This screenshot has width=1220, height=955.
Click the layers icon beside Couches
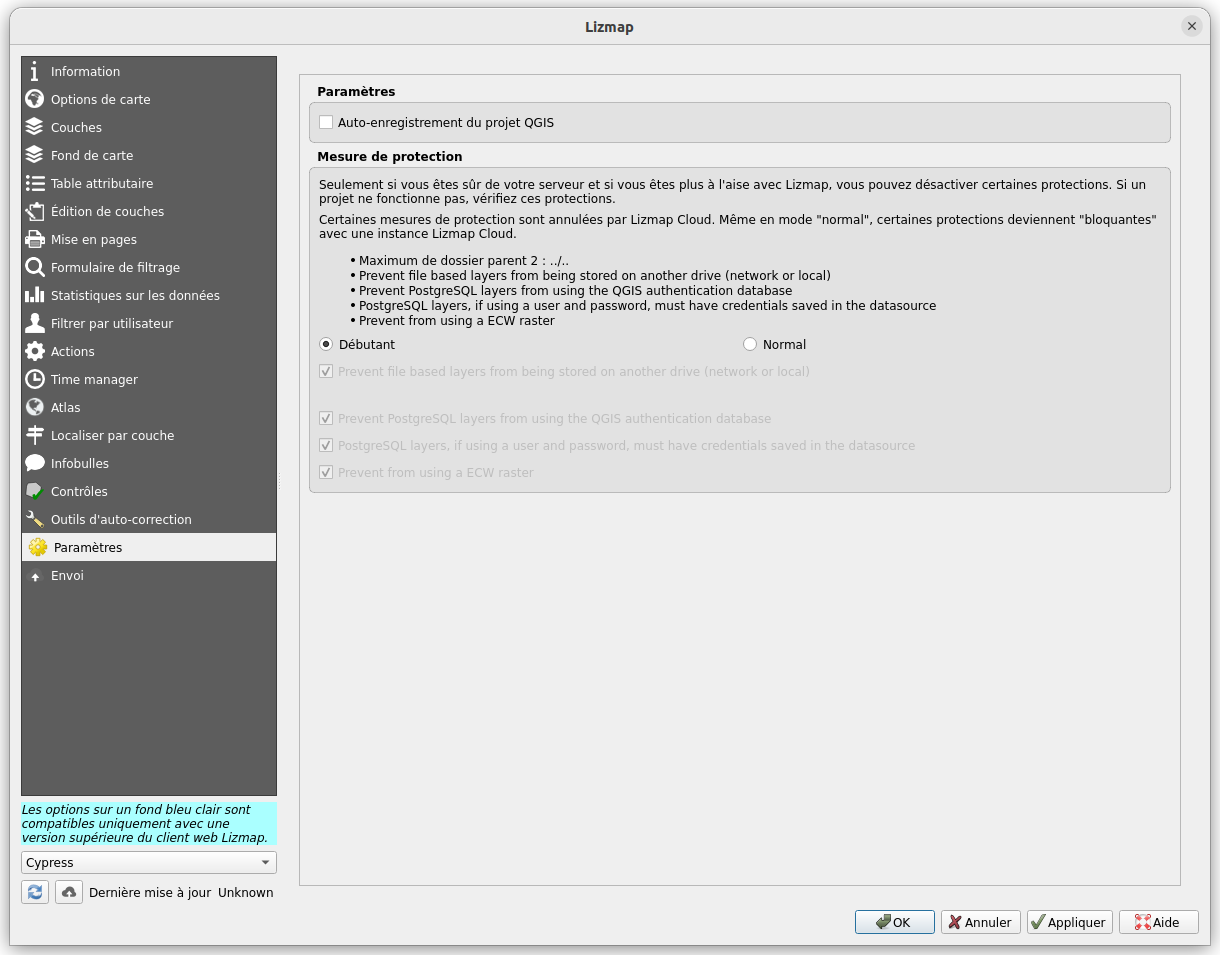tap(35, 127)
